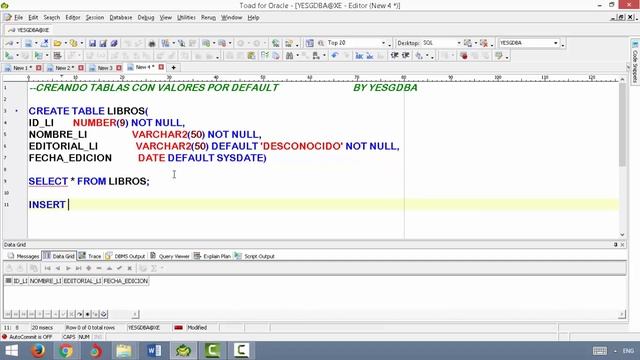Open the Database menu
Image resolution: width=640 pixels, height=360 pixels.
[x=121, y=18]
